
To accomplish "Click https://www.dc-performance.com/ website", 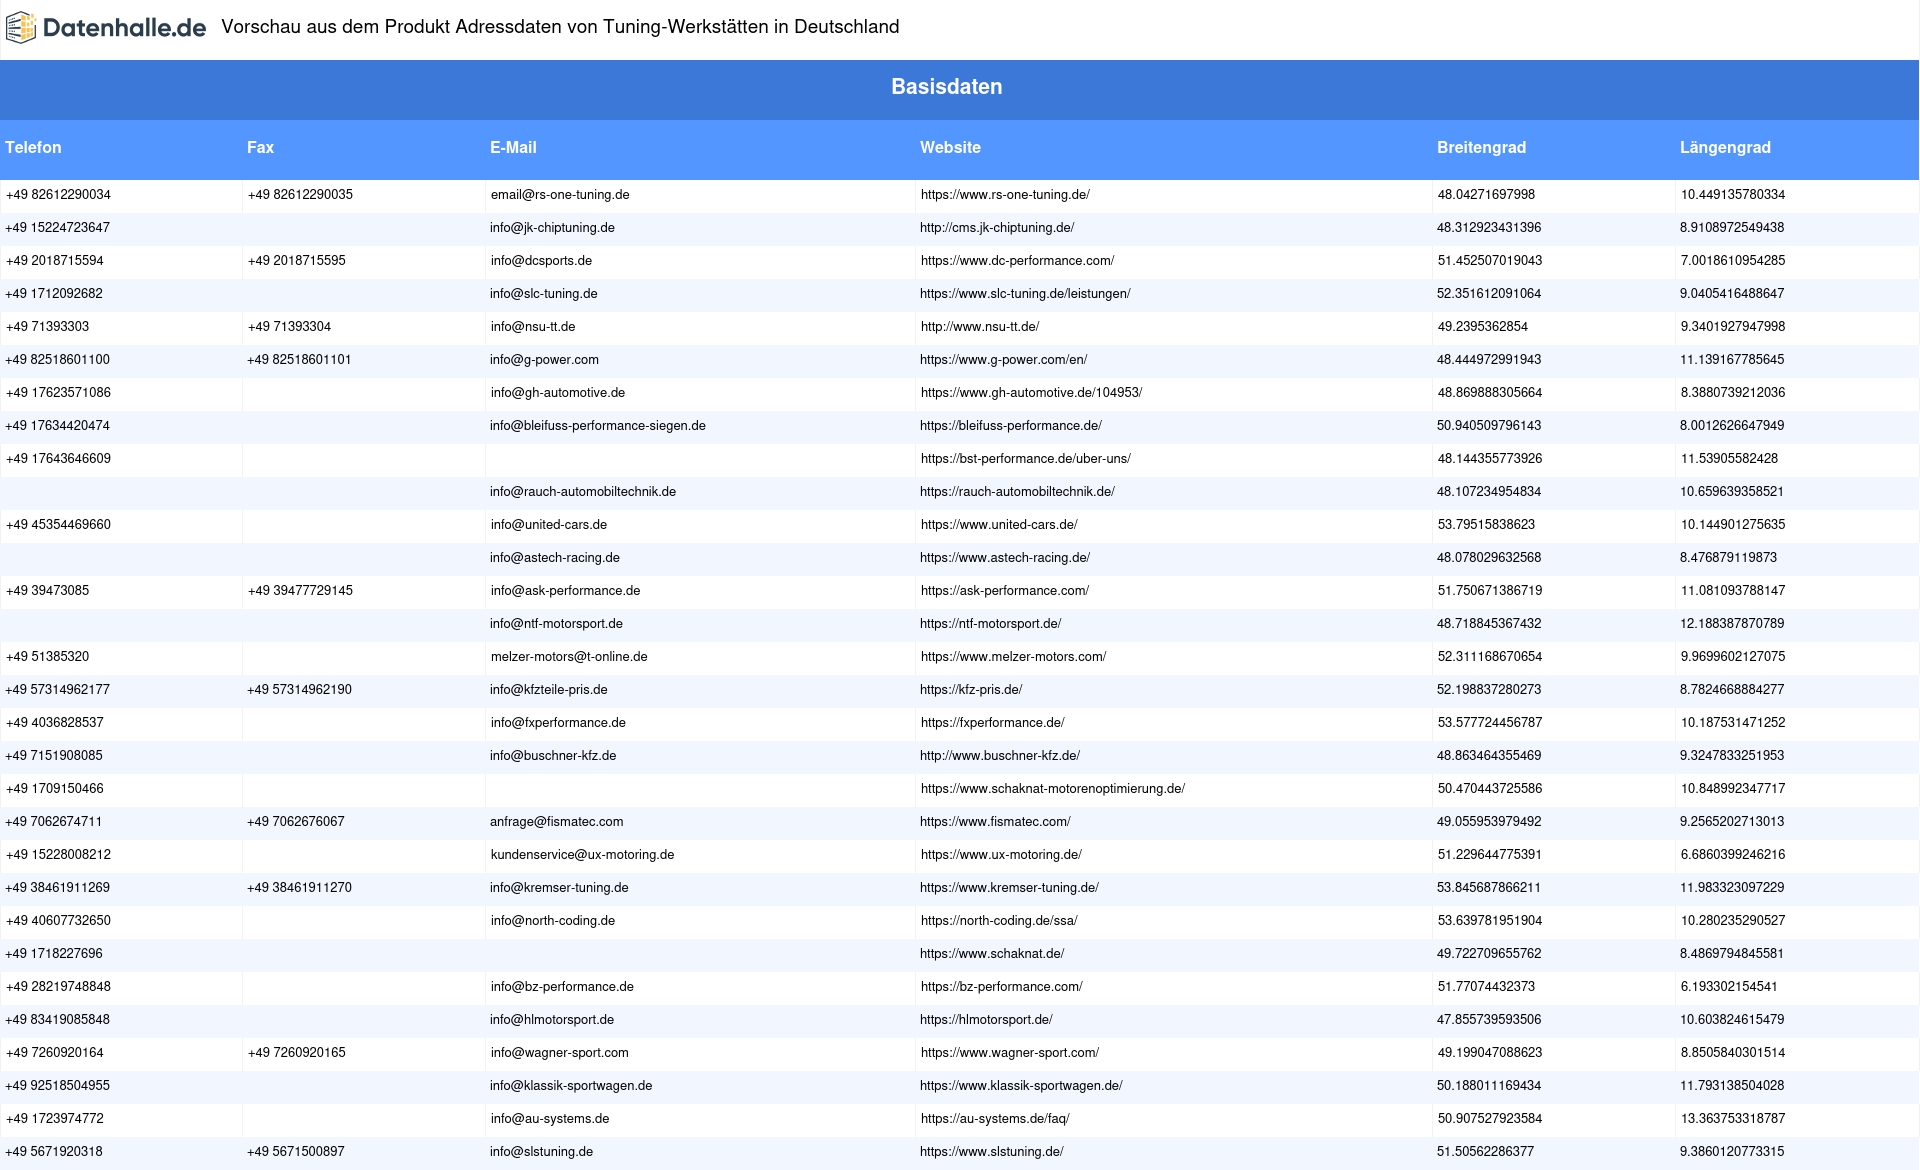I will tap(1017, 261).
